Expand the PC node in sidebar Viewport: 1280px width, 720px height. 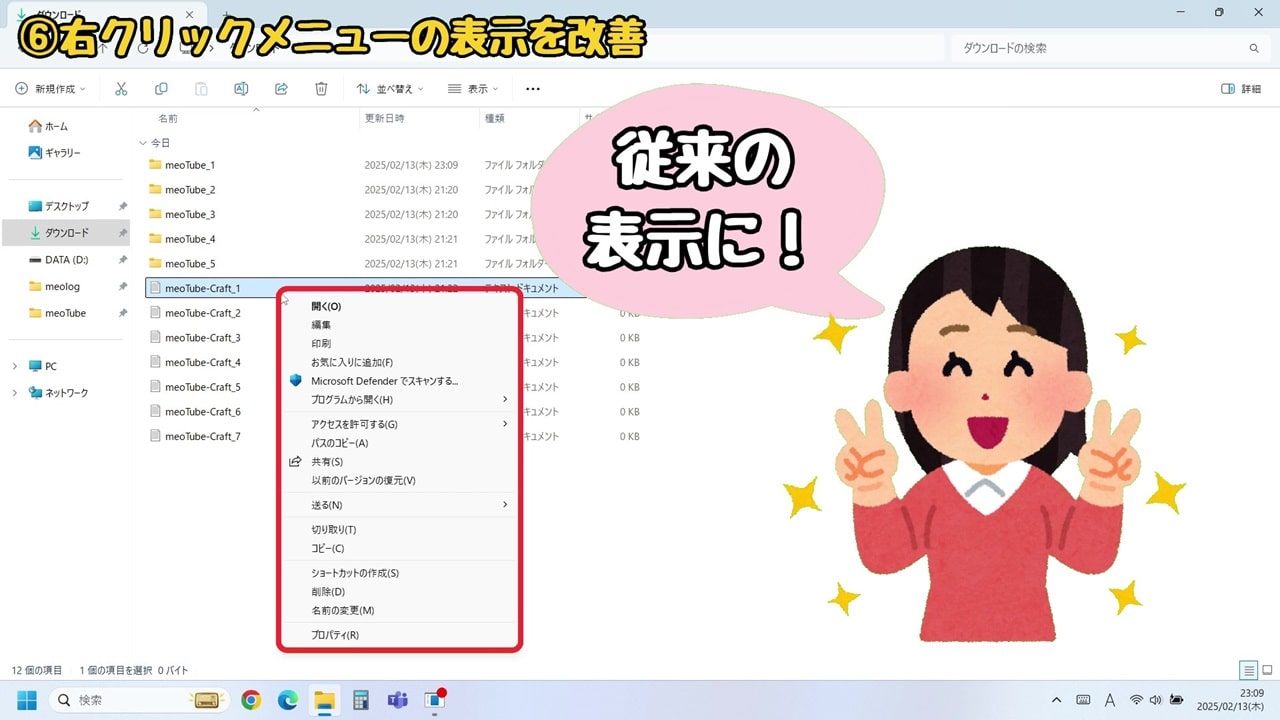click(x=14, y=366)
